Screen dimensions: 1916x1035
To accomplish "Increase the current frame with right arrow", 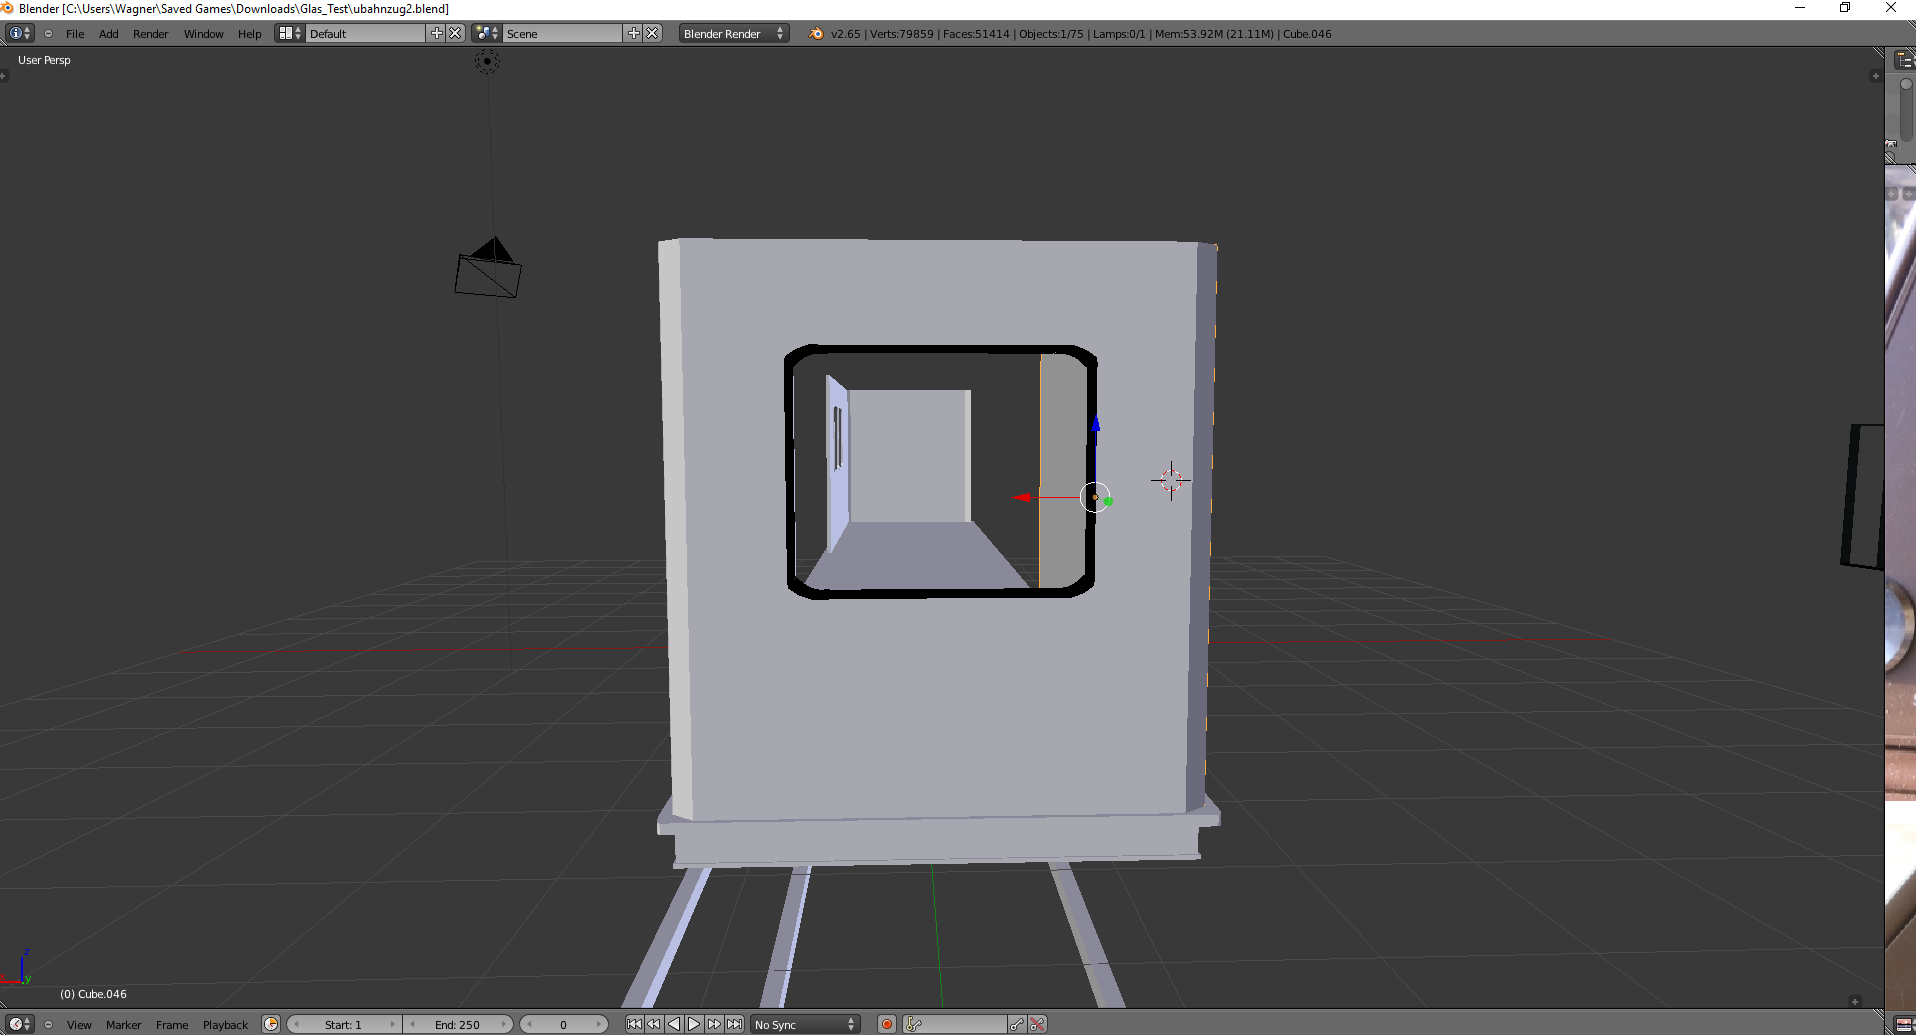I will tap(599, 1024).
